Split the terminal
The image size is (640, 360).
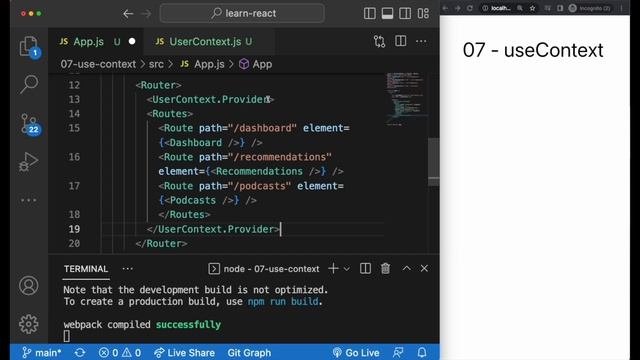(365, 268)
